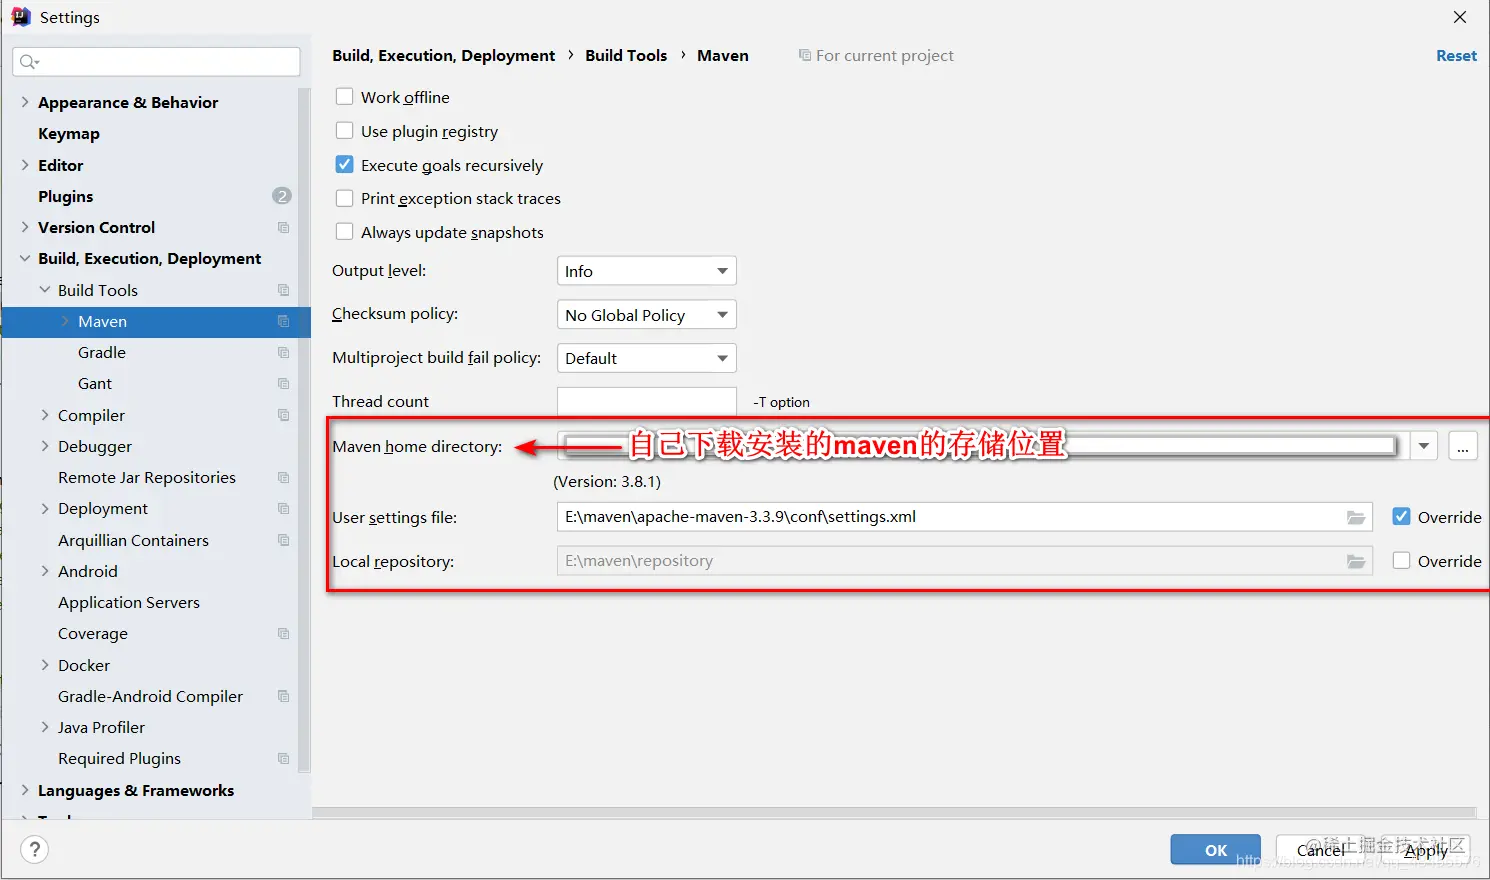This screenshot has height=880, width=1490.
Task: Collapse Build, Execution, Deployment section
Action: (x=25, y=259)
